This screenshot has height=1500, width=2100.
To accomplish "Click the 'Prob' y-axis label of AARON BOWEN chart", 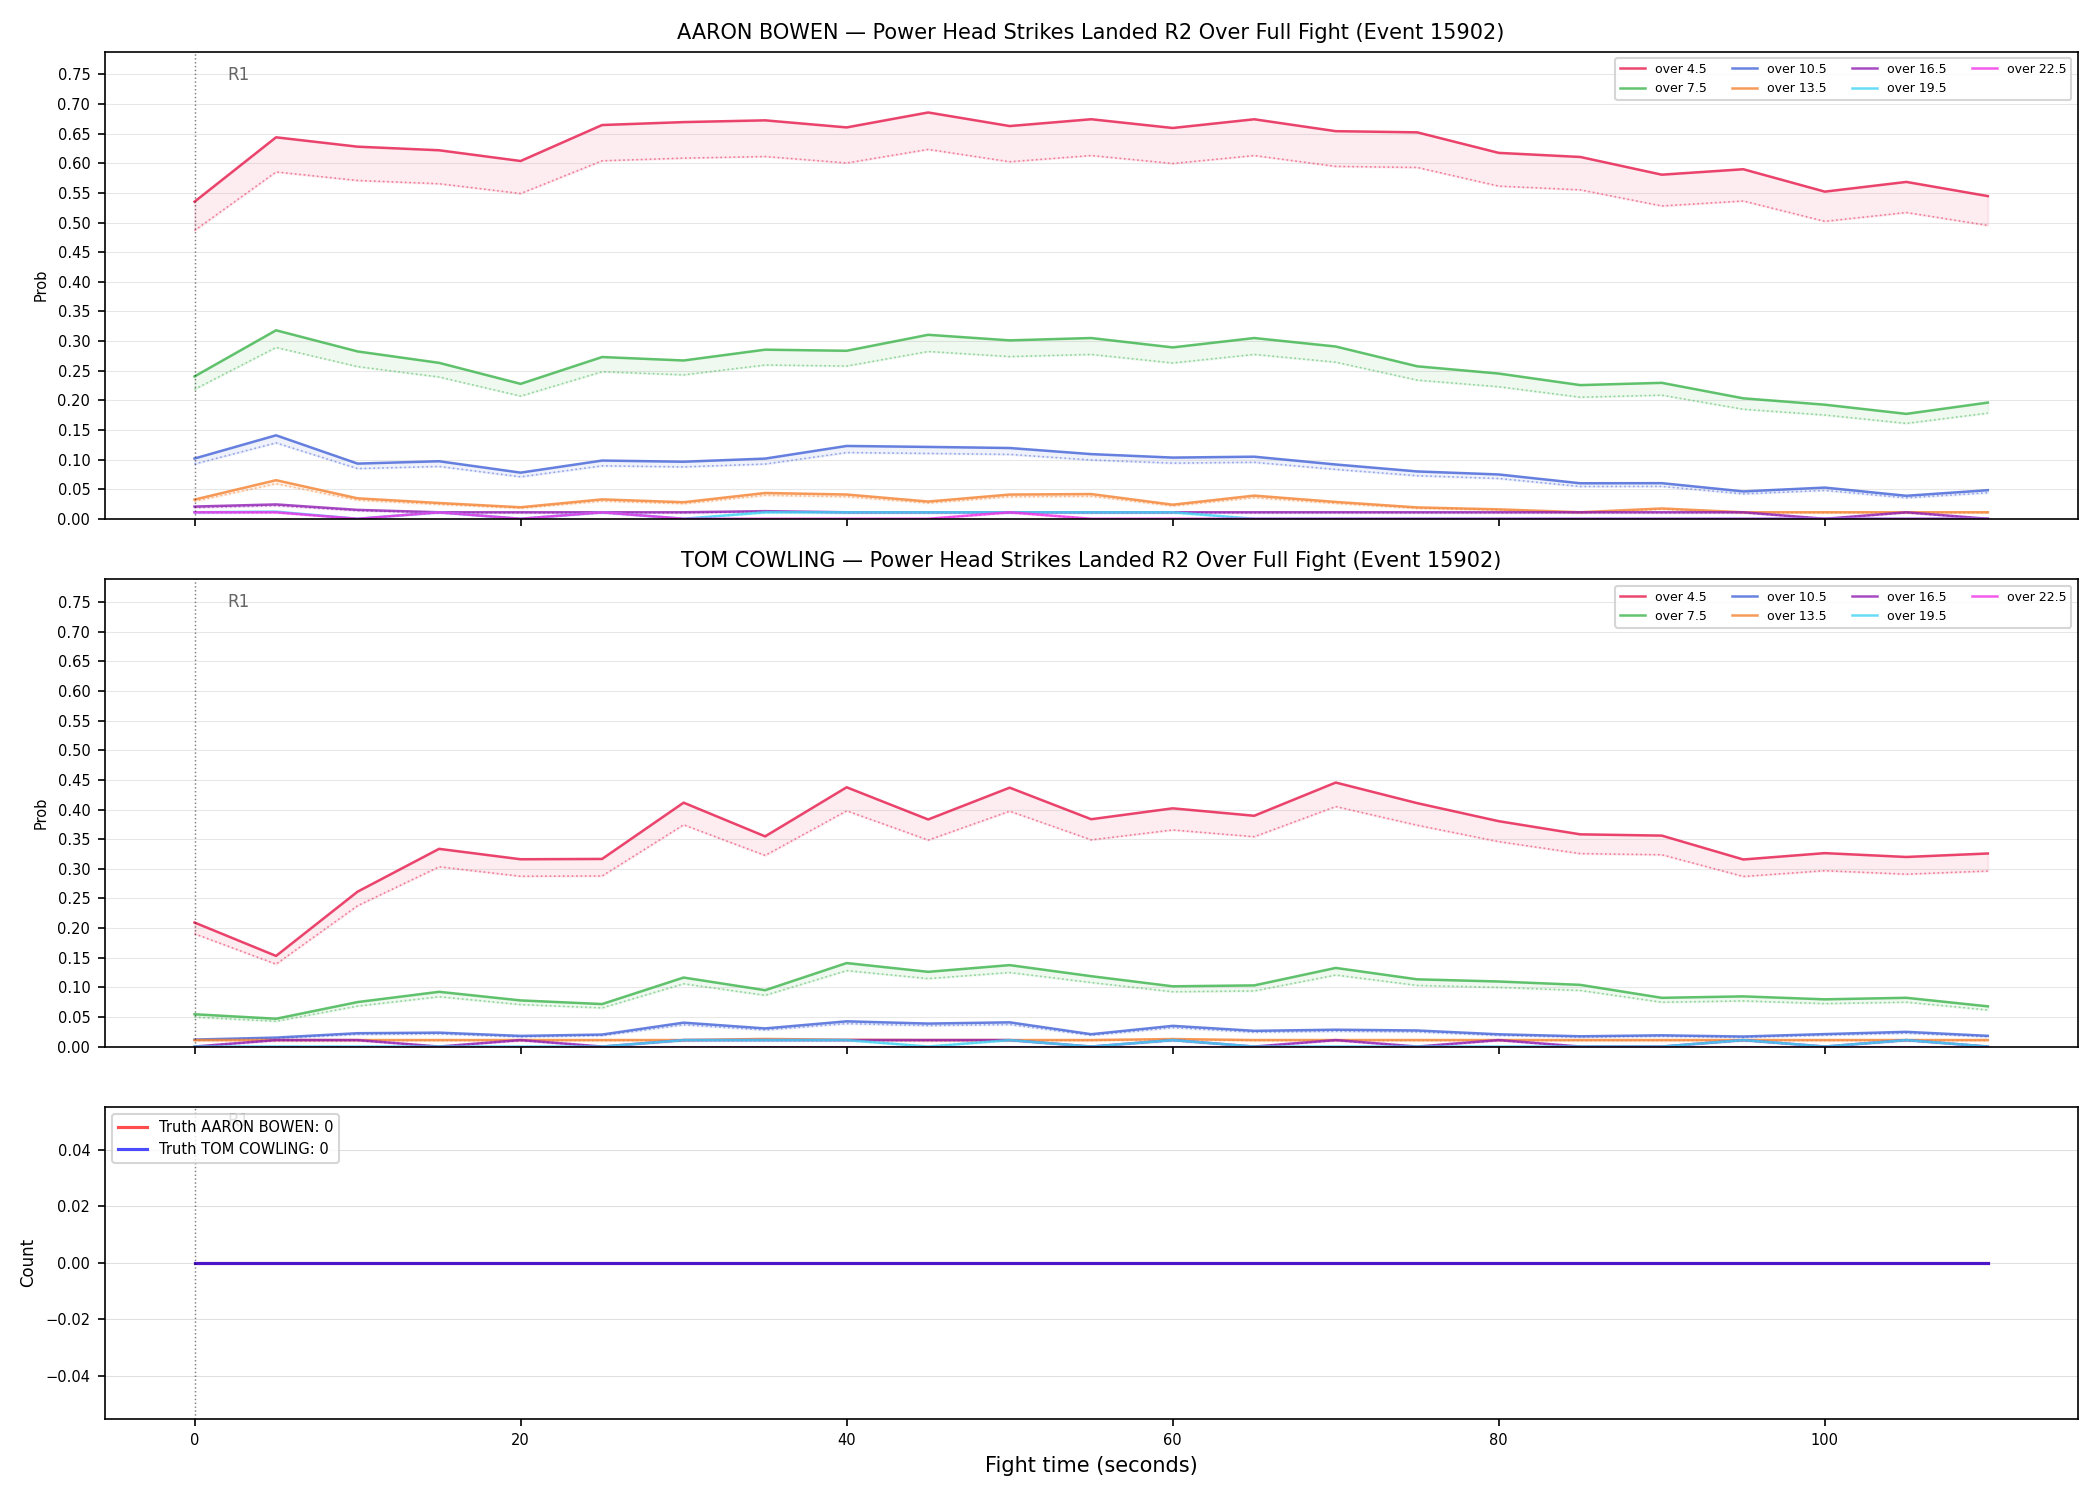I will click(40, 286).
